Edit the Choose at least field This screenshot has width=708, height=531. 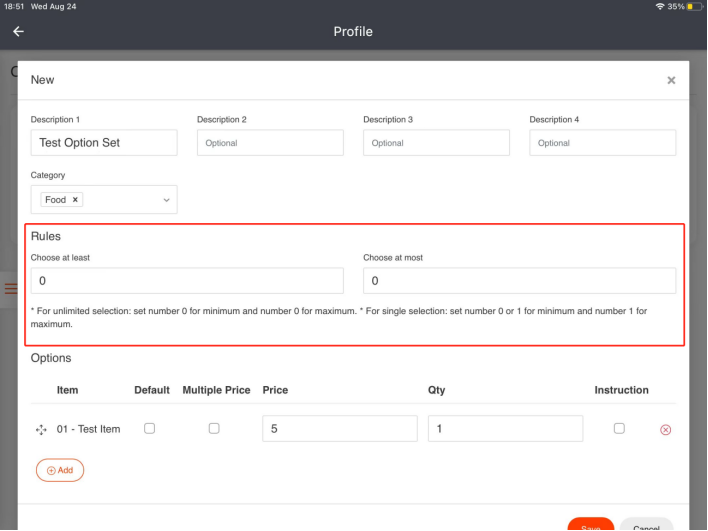tap(187, 281)
